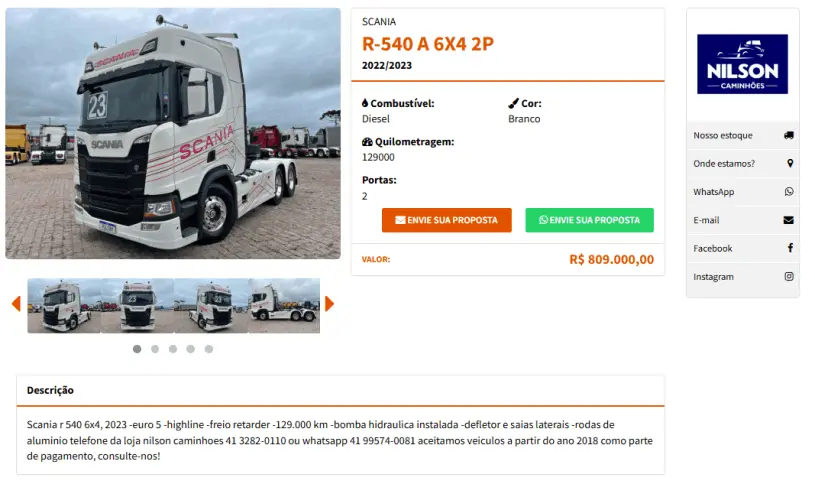Open the Facebook icon in the sidebar
Image resolution: width=815 pixels, height=484 pixels.
click(x=790, y=248)
